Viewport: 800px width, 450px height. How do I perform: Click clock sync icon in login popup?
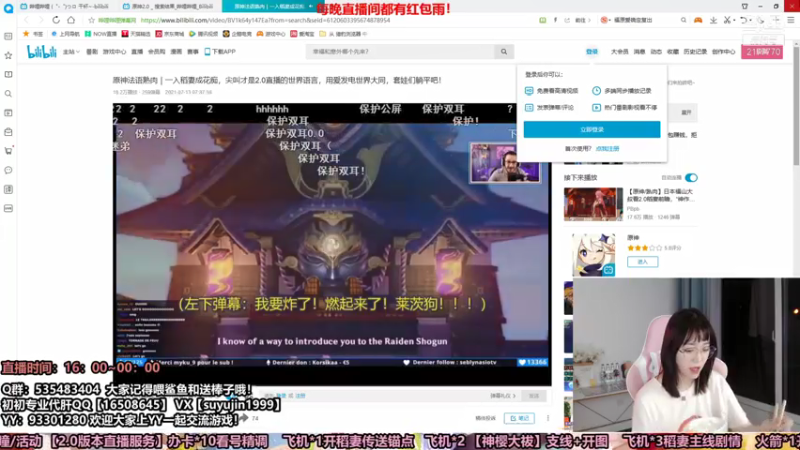click(x=596, y=90)
